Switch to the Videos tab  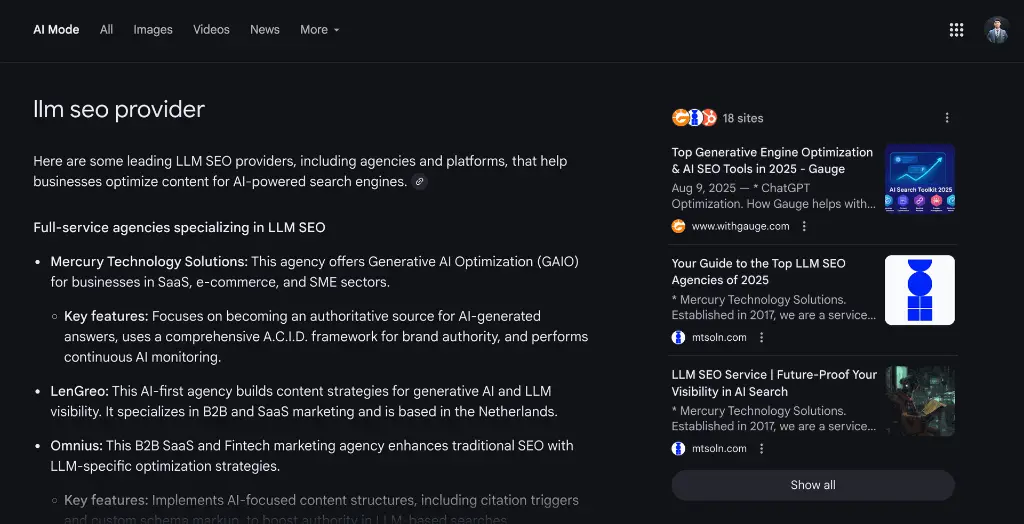(211, 29)
